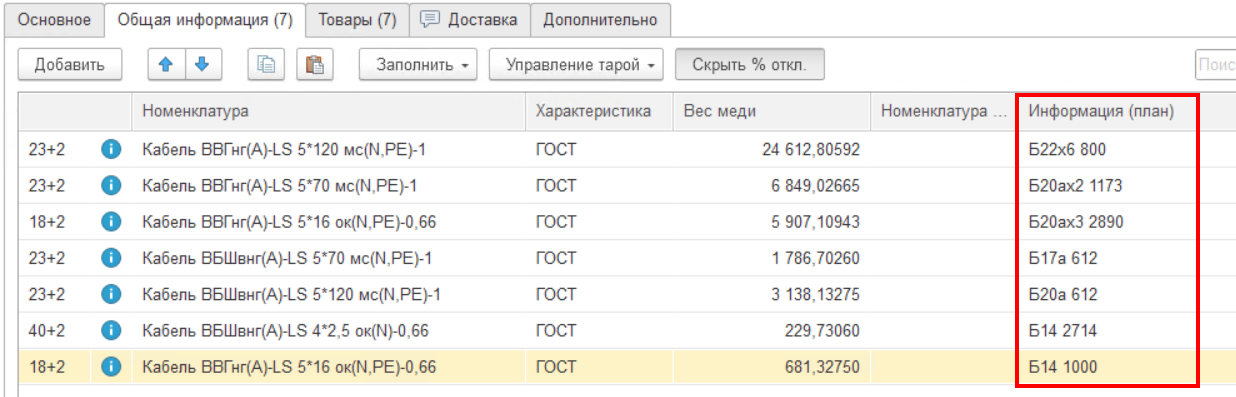Open the chat icon on the Доставка tab
This screenshot has height=397, width=1236.
click(x=430, y=19)
